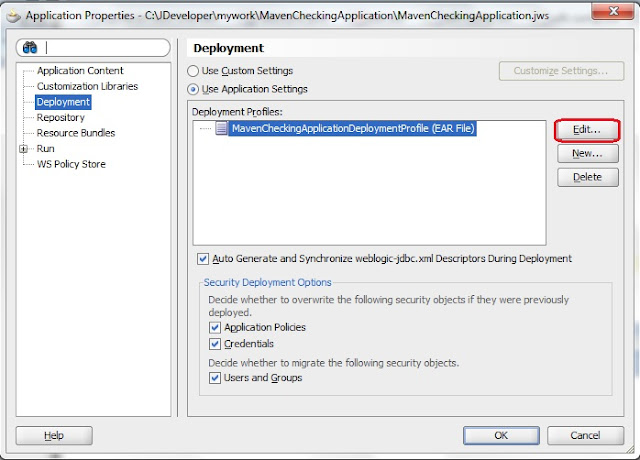Click the New... profile button
640x460 pixels.
[588, 153]
